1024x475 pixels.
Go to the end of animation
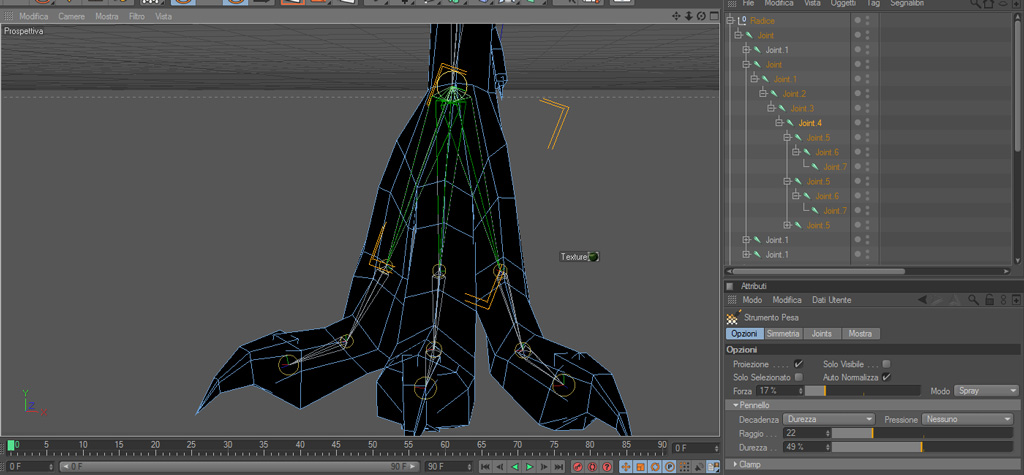pyautogui.click(x=557, y=467)
